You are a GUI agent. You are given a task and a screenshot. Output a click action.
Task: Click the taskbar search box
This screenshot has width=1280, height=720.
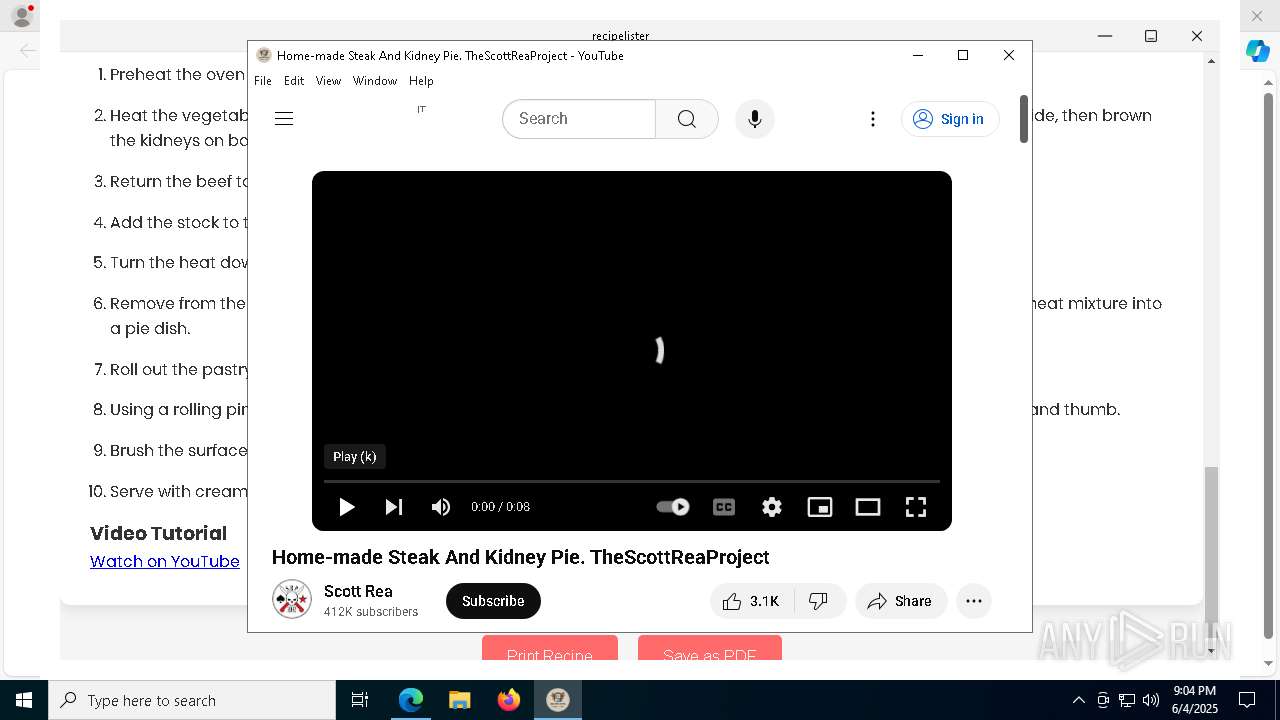point(192,700)
